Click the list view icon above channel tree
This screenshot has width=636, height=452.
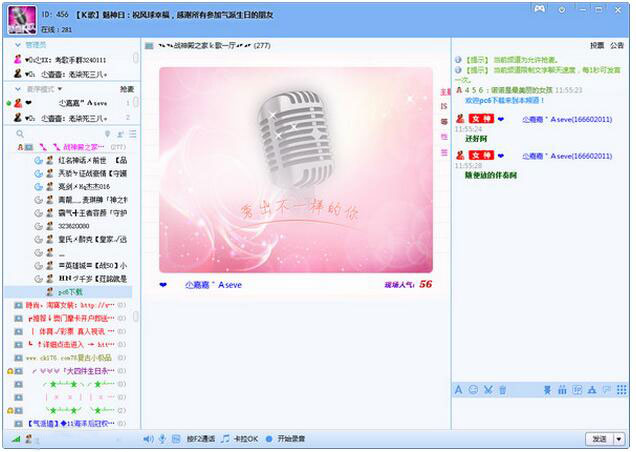click(x=133, y=134)
